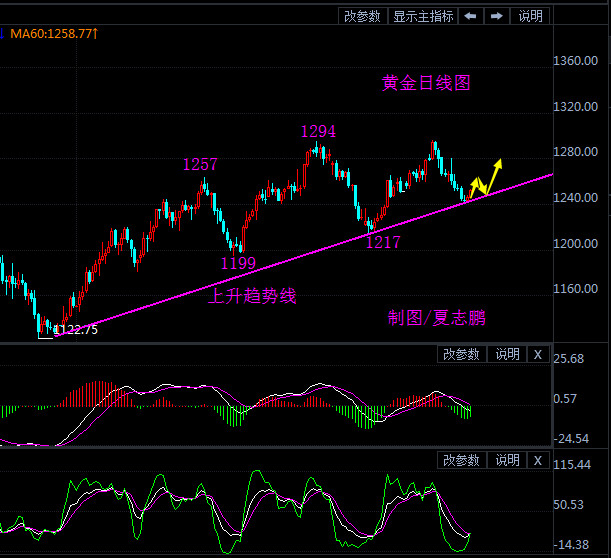This screenshot has height=558, width=611.
Task: Click the yellow zigzag forecast arrow on chart
Action: (486, 177)
